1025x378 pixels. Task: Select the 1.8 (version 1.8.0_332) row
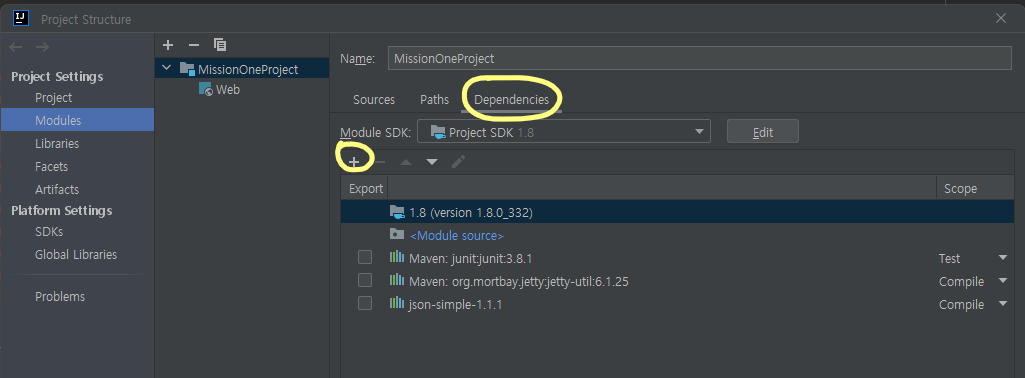coord(677,212)
